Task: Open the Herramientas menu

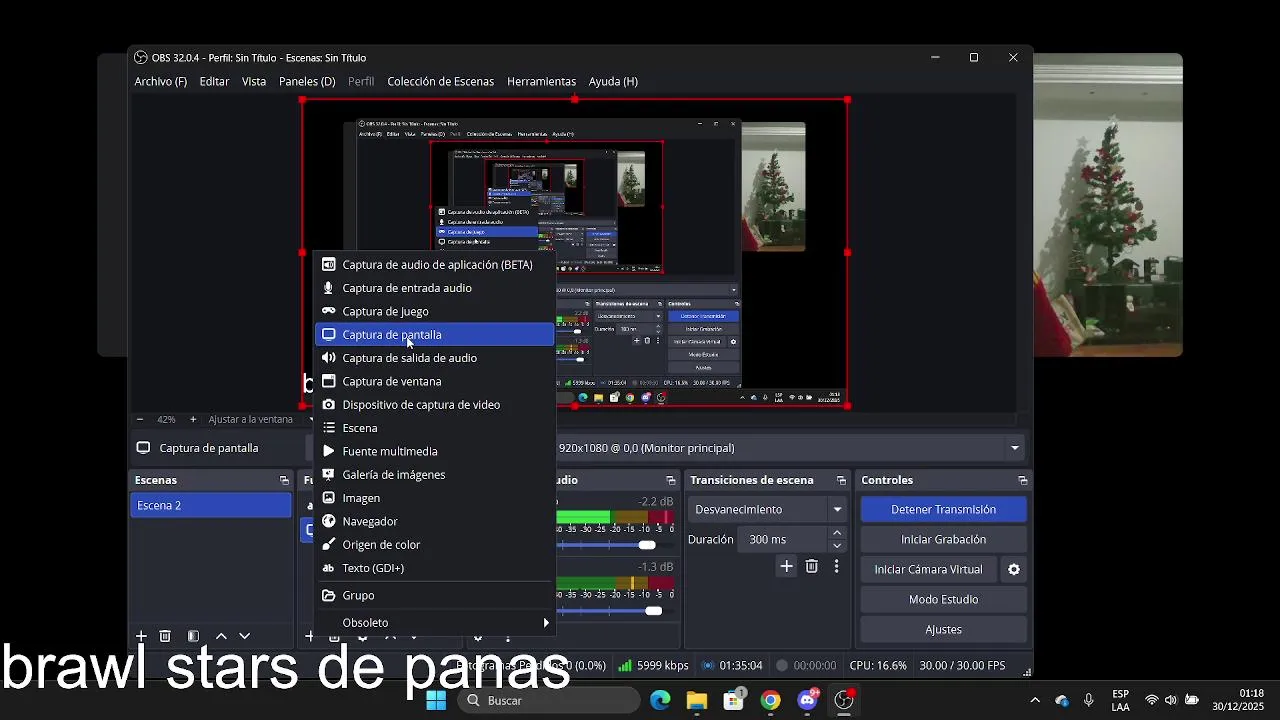Action: pyautogui.click(x=541, y=82)
